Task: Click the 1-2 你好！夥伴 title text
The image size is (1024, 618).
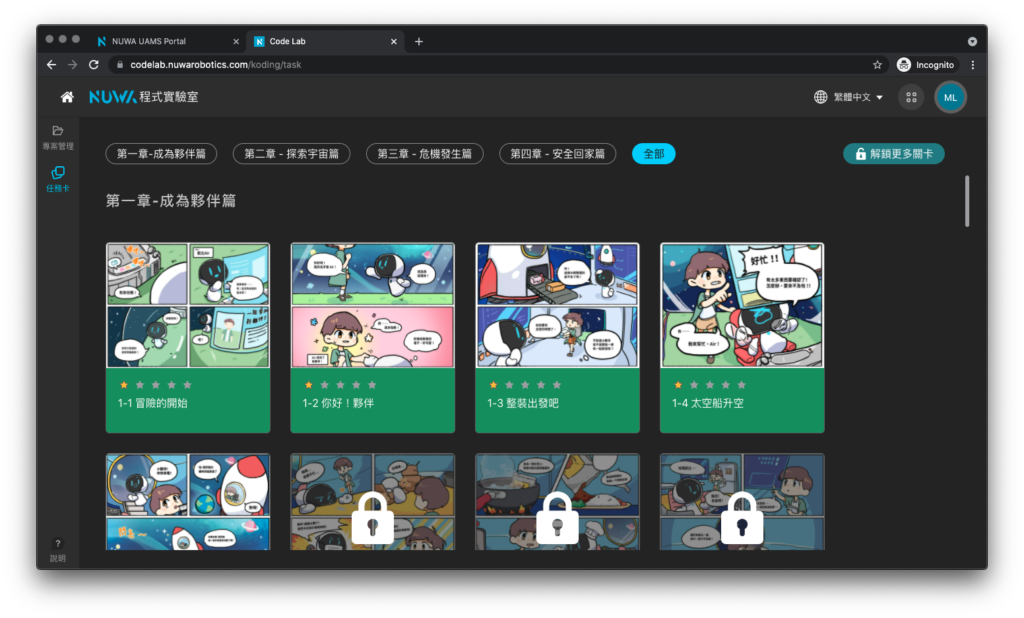Action: coord(338,403)
